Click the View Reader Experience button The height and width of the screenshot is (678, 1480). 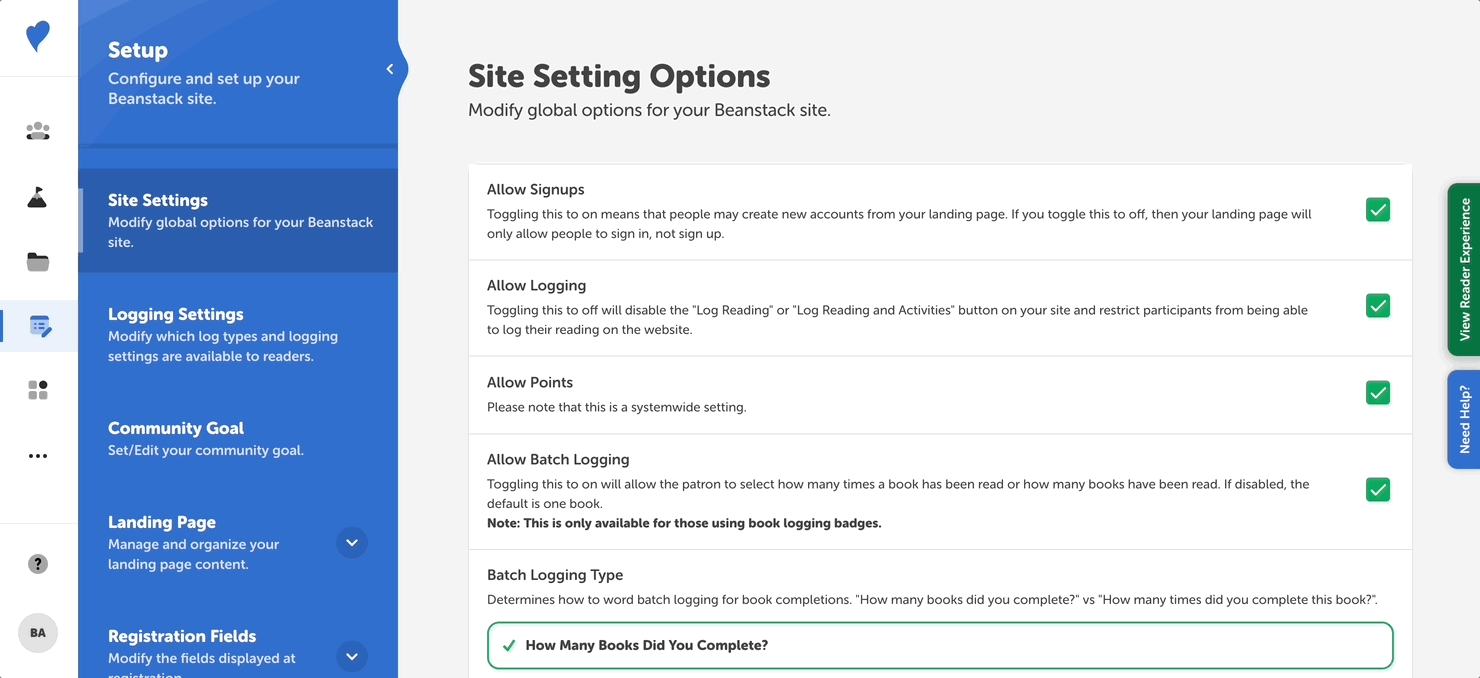click(1464, 270)
